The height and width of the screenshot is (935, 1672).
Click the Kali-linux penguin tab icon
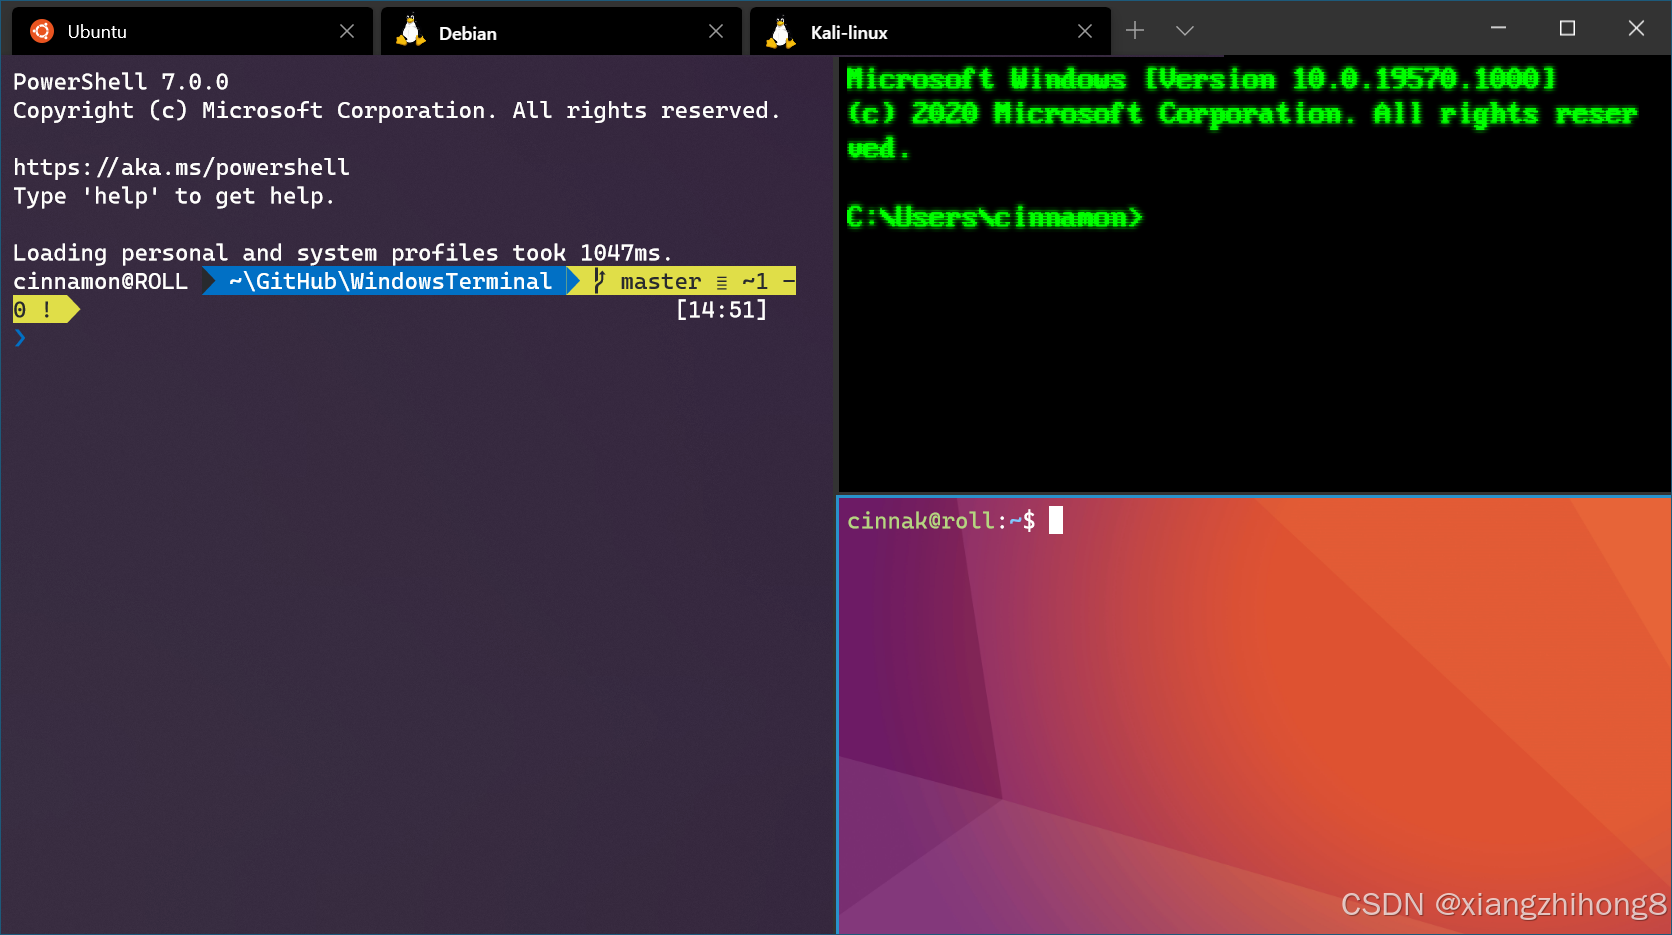pyautogui.click(x=780, y=32)
